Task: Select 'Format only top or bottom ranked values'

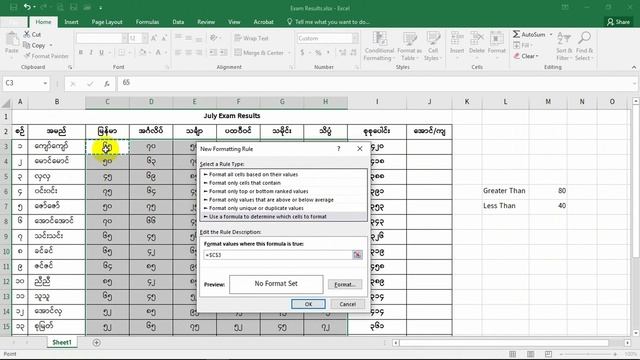Action: [x=283, y=191]
